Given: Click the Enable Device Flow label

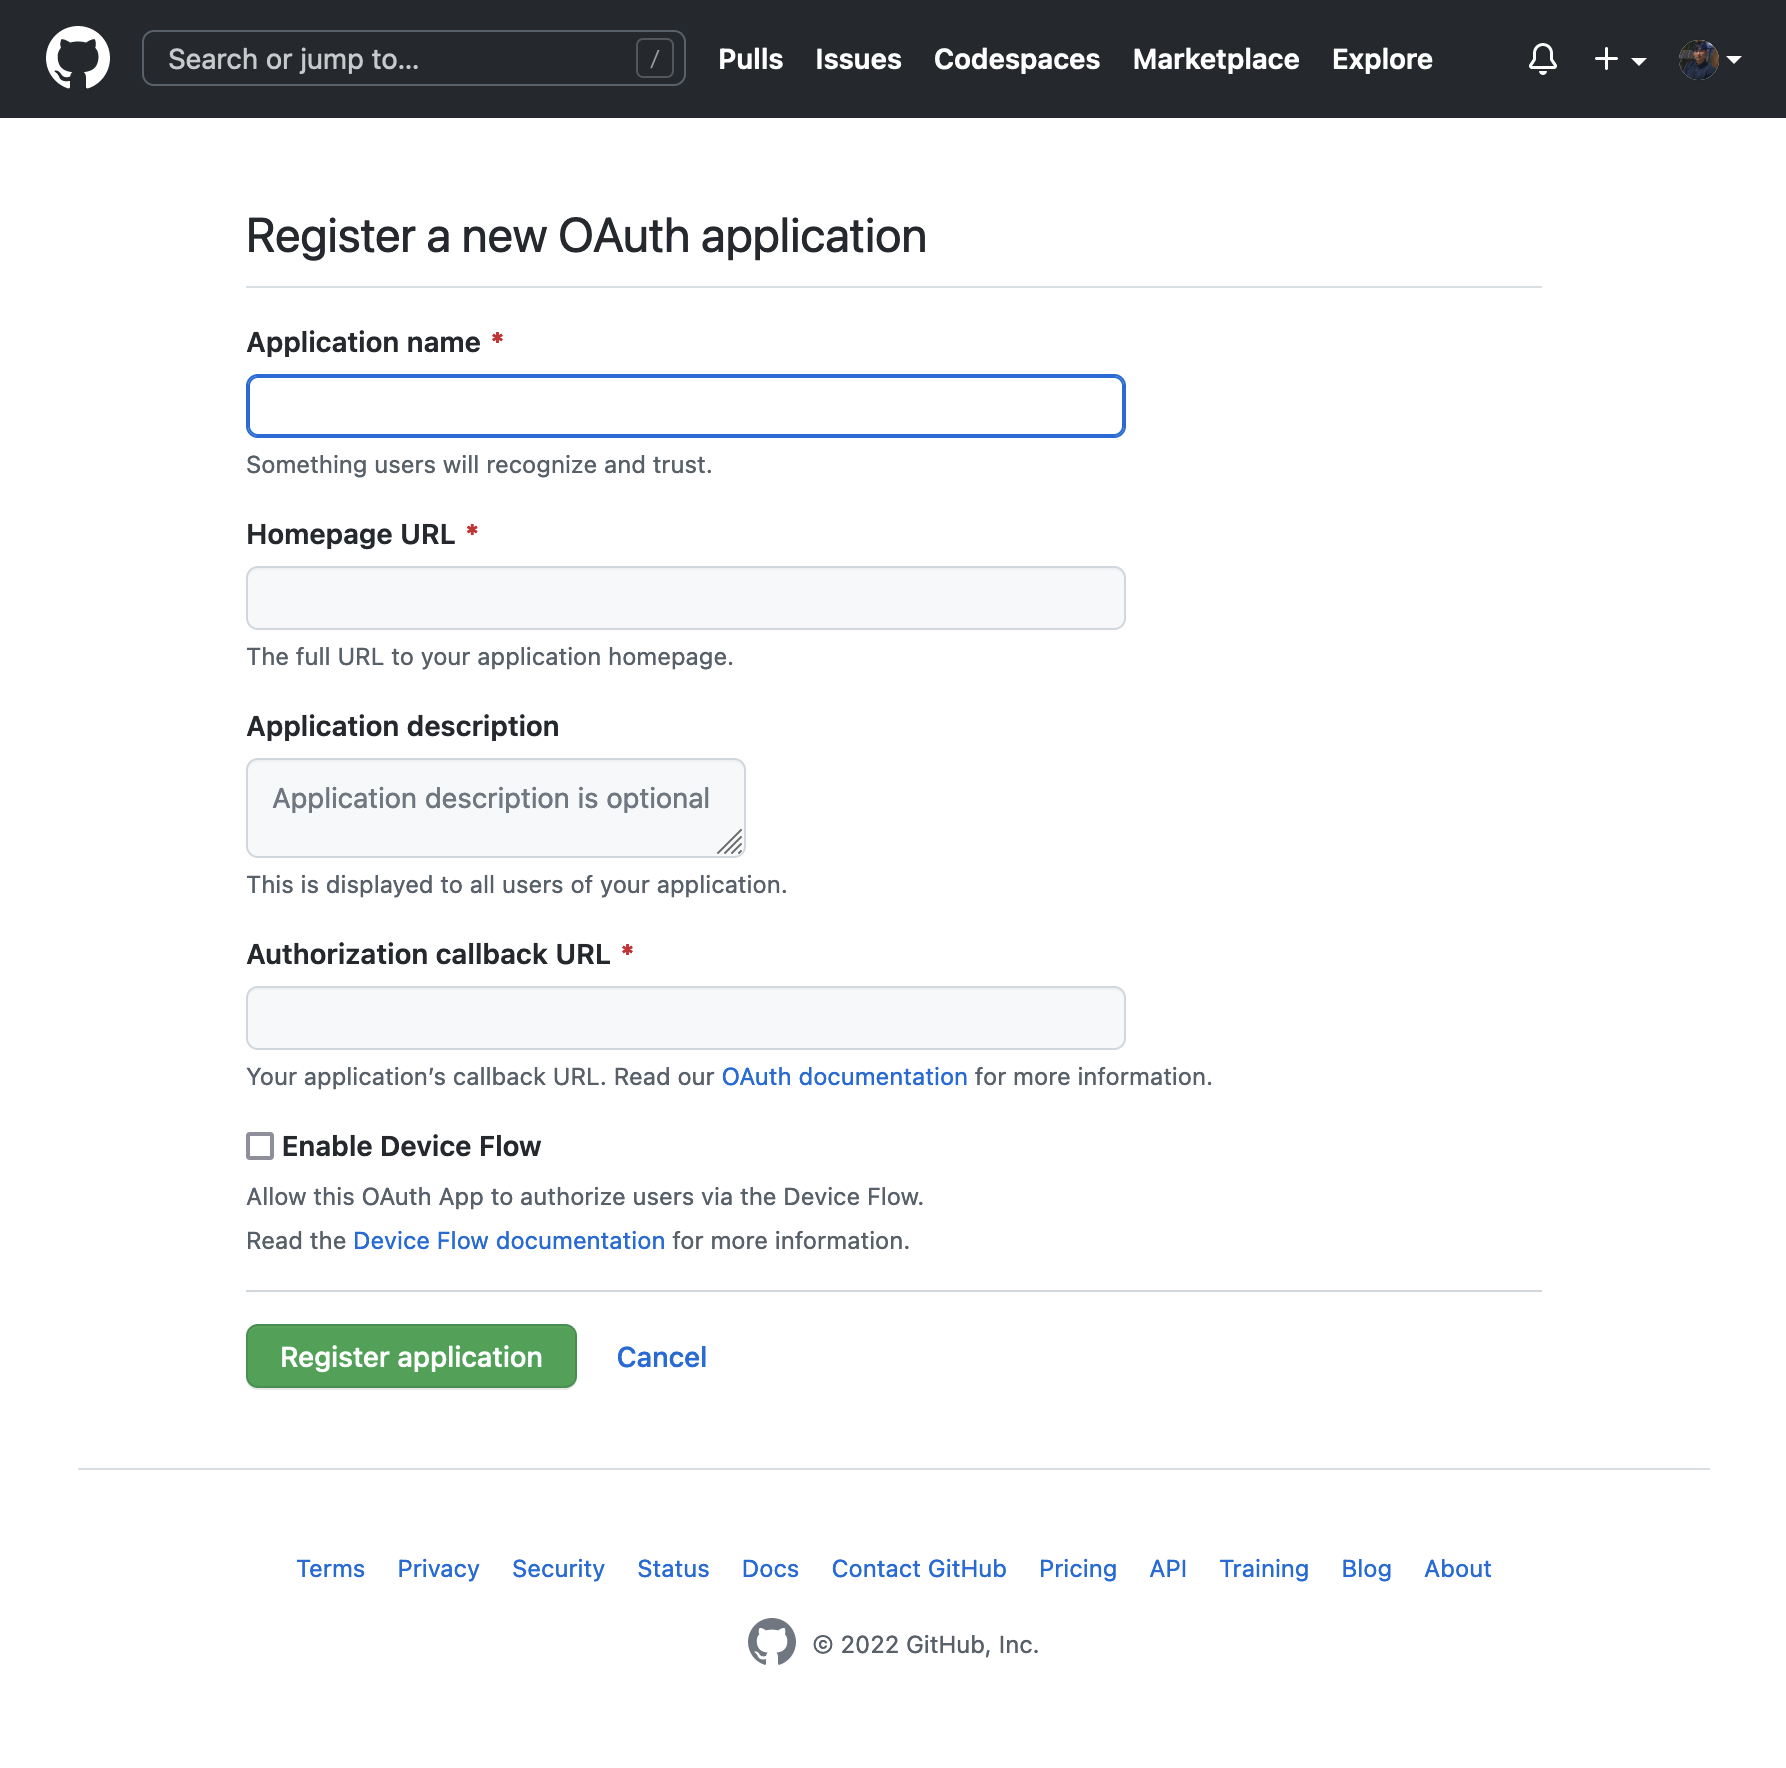Looking at the screenshot, I should pos(411,1146).
